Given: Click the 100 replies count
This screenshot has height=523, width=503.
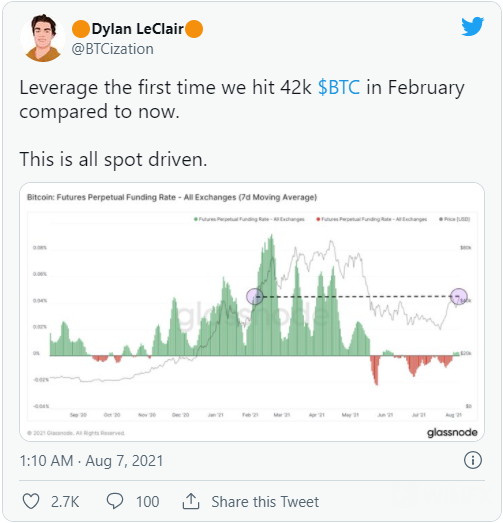Looking at the screenshot, I should [147, 502].
